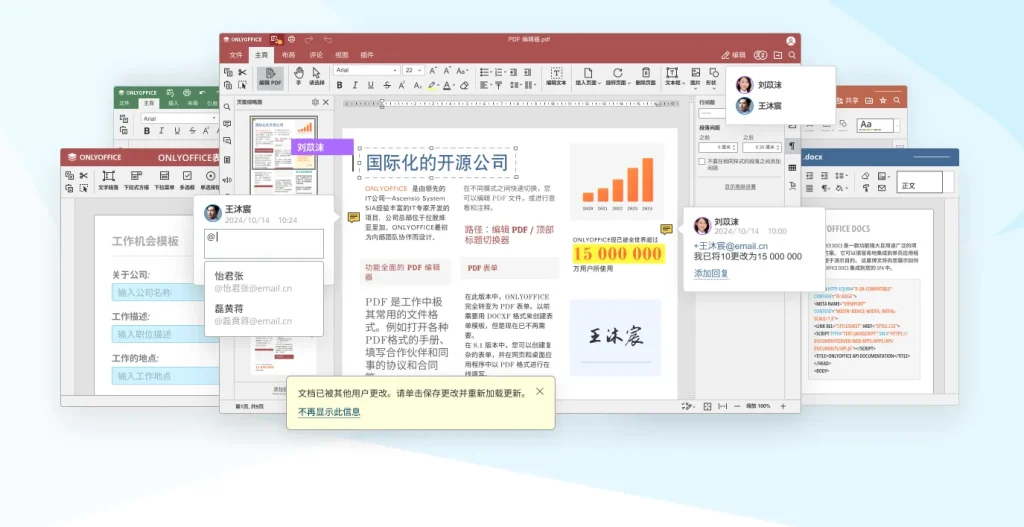Click the 添加回复 link in comment
Viewport: 1024px width, 527px height.
(x=711, y=273)
